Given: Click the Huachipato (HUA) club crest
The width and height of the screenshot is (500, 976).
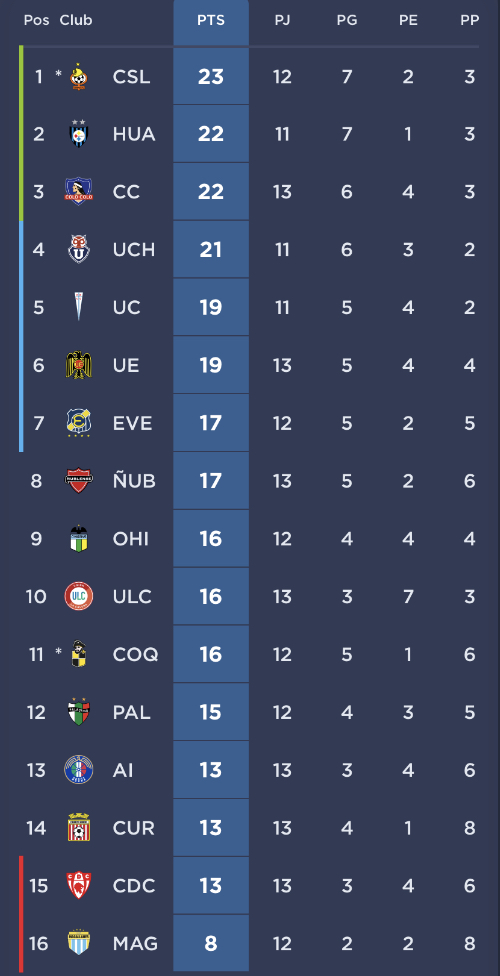Looking at the screenshot, I should point(78,134).
